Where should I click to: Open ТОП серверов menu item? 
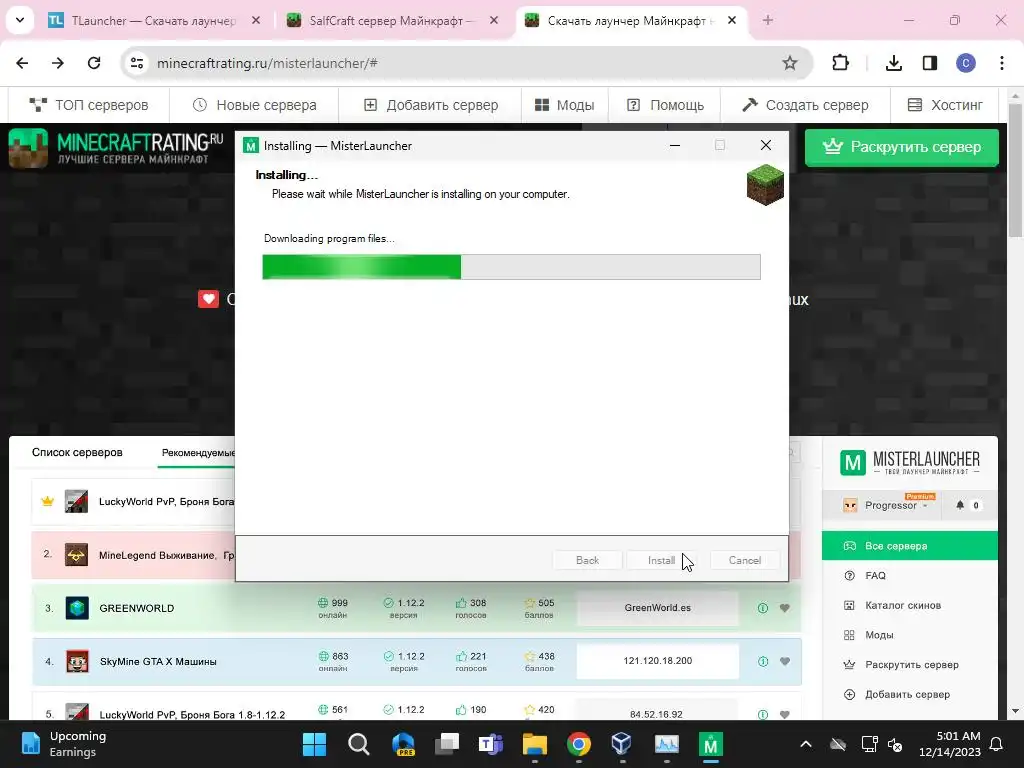[x=89, y=105]
